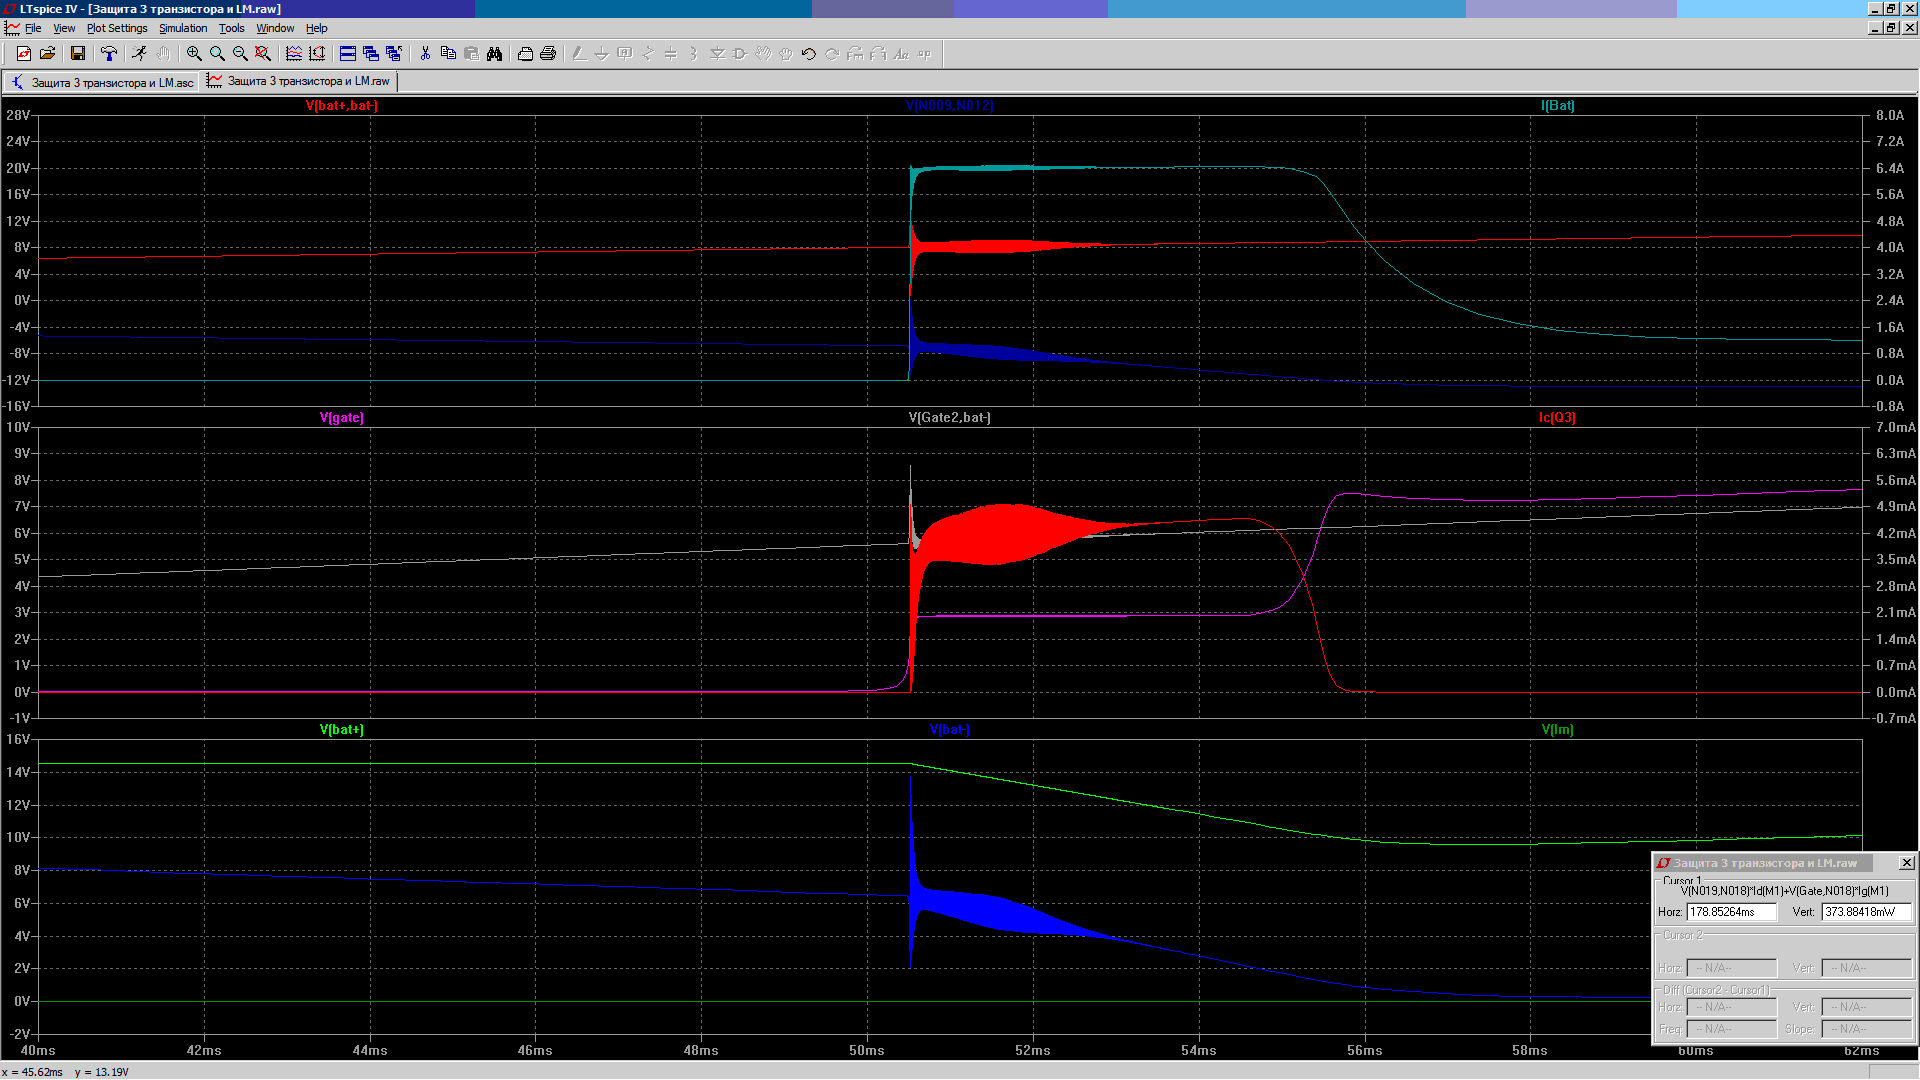Select the .raw waveform tab
Viewport: 1920px width, 1080px height.
(299, 81)
